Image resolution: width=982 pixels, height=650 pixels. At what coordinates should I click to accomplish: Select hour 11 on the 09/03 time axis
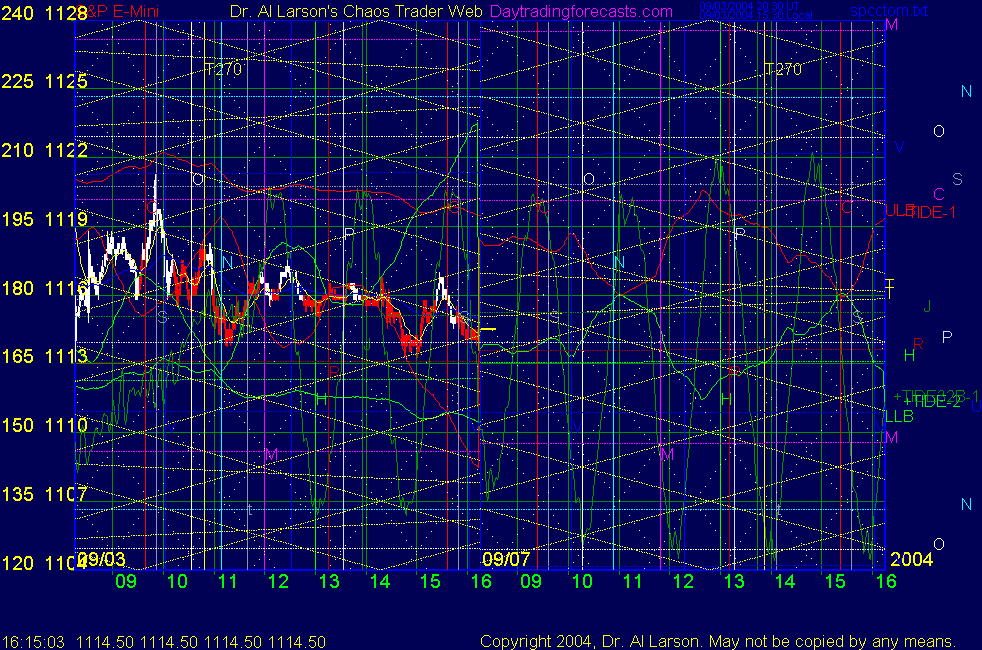pos(227,581)
